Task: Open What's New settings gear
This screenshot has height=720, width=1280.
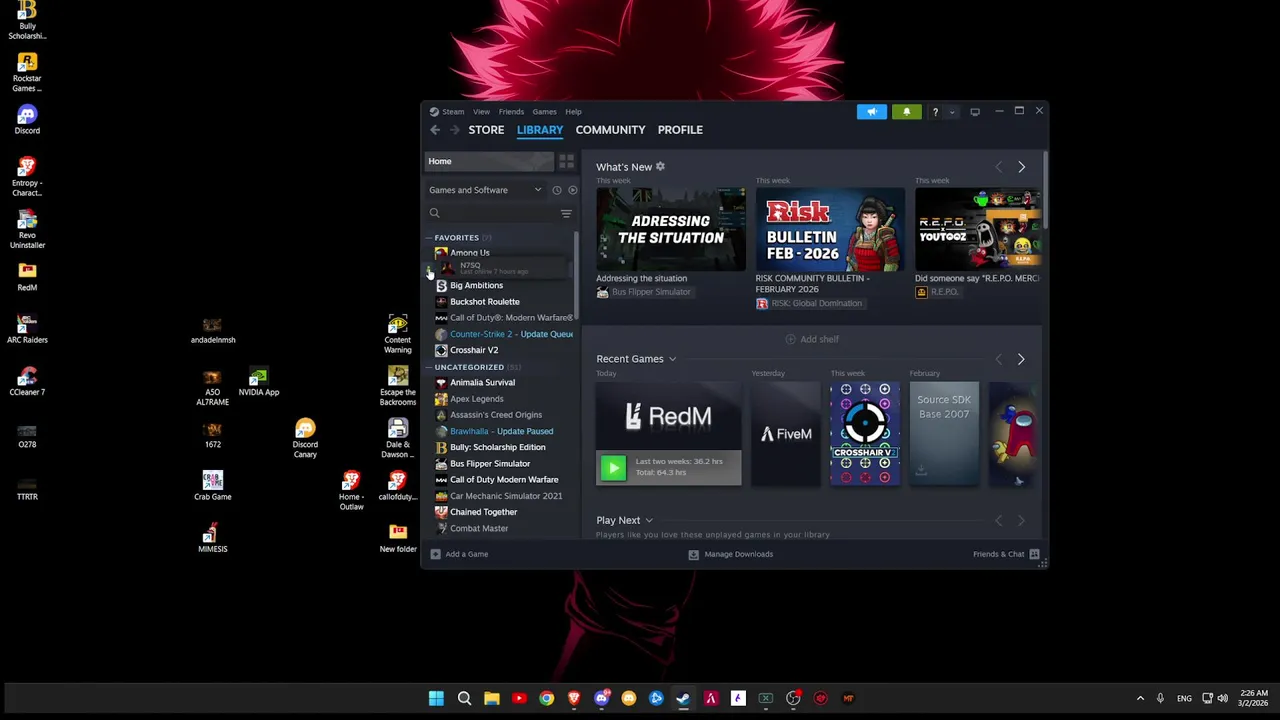Action: [660, 167]
